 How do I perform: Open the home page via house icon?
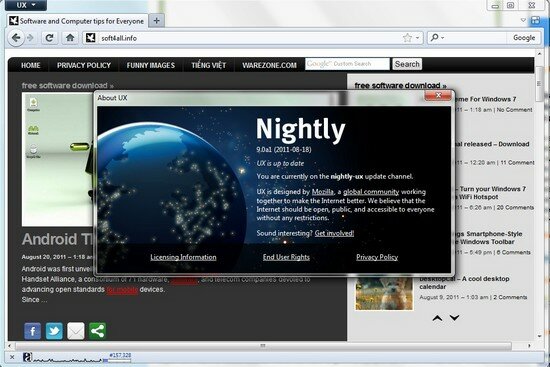[70, 38]
